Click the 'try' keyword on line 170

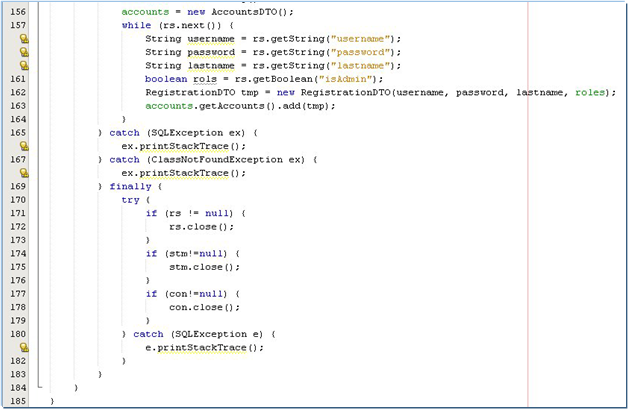tap(130, 200)
